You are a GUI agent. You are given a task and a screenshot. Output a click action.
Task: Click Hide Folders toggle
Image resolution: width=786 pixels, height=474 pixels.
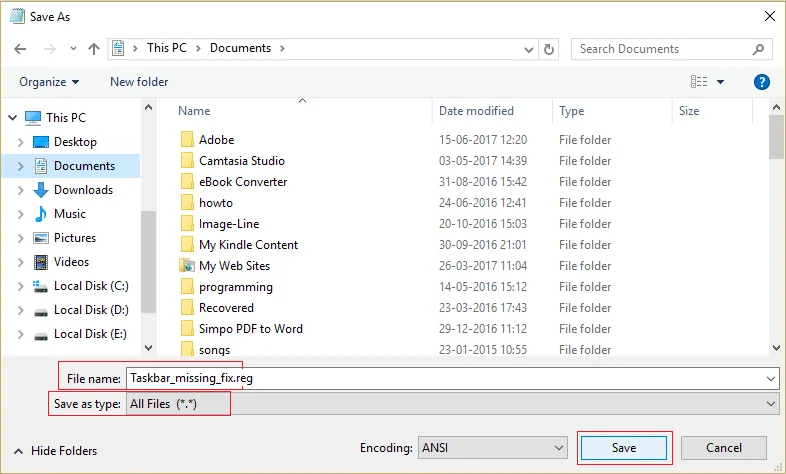click(x=55, y=451)
